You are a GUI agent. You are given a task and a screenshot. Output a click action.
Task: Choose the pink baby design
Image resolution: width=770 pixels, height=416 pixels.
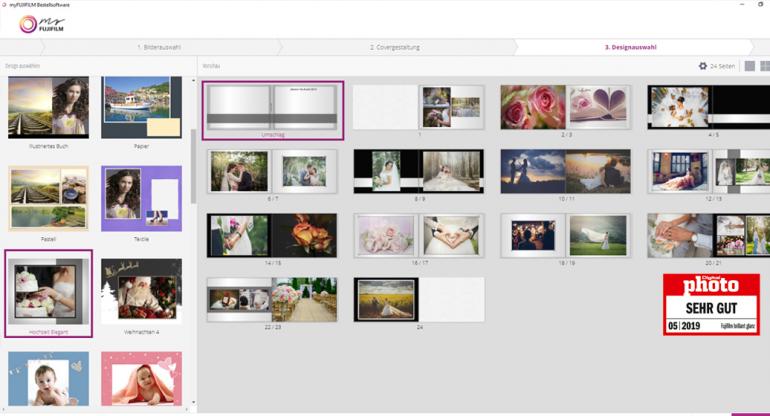141,379
